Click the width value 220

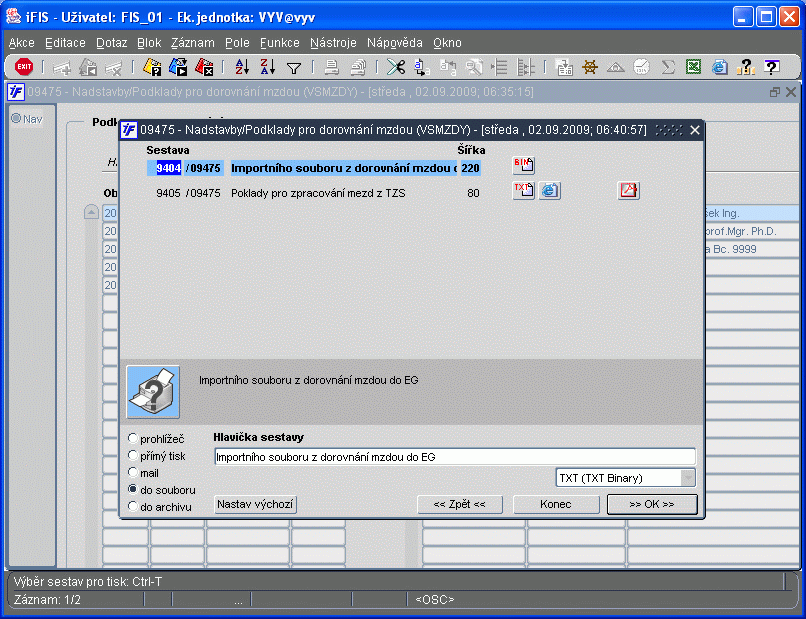tap(470, 168)
